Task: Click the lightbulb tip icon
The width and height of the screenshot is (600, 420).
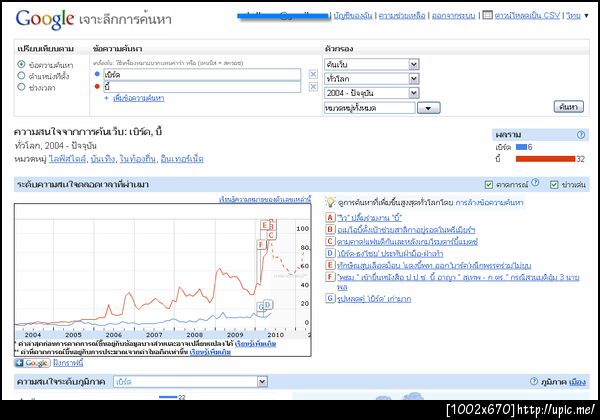Action: coord(330,202)
